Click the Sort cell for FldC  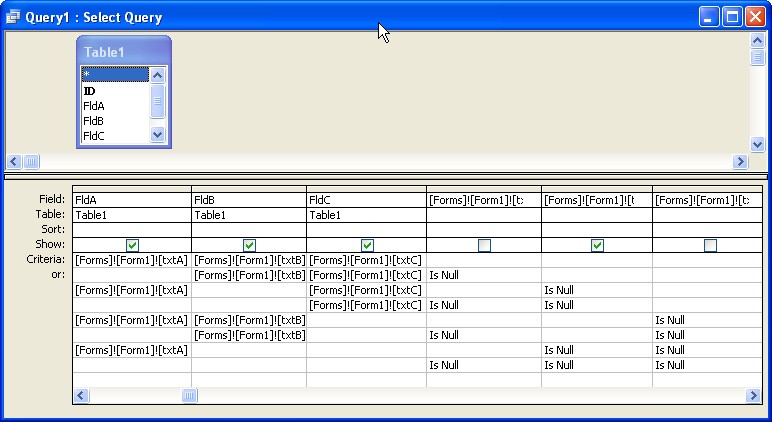[367, 230]
